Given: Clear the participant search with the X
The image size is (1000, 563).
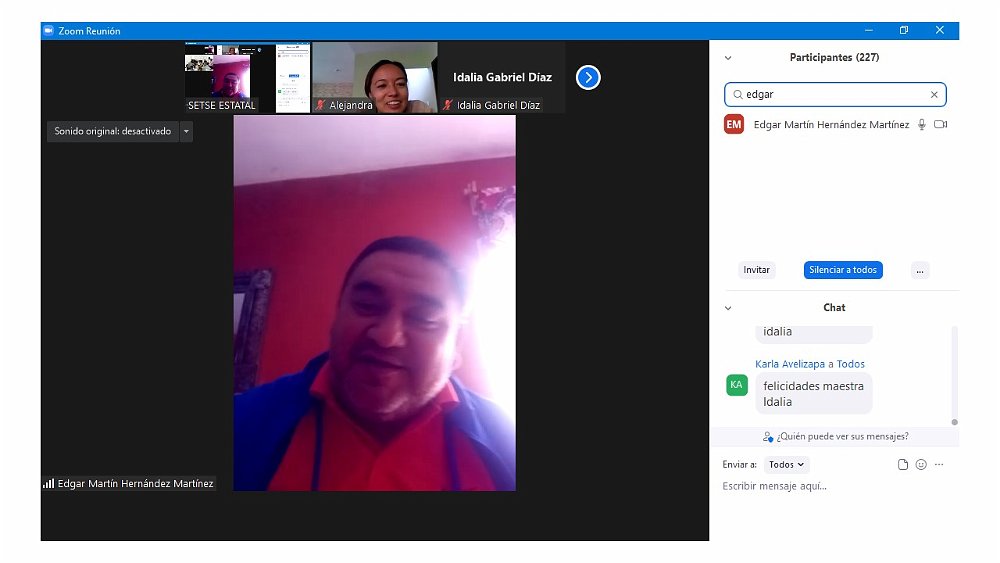Looking at the screenshot, I should coord(934,95).
